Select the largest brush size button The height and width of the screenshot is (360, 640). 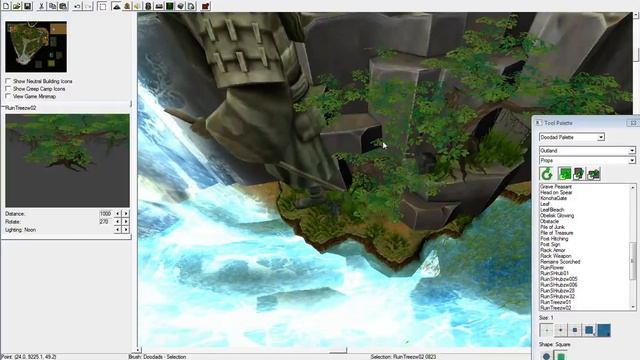pyautogui.click(x=604, y=330)
